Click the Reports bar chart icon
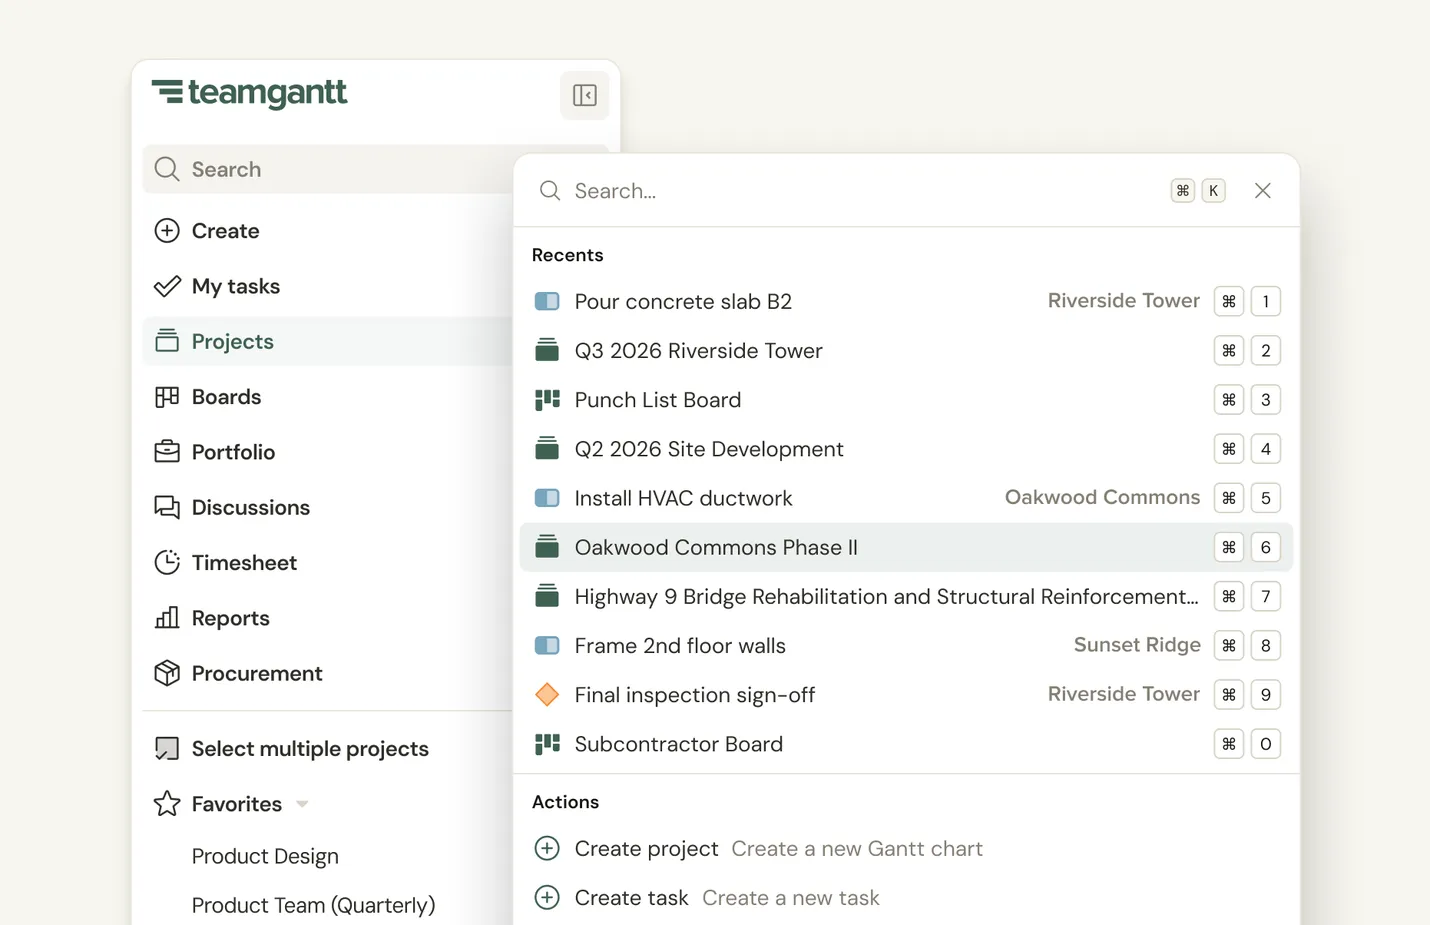 167,618
